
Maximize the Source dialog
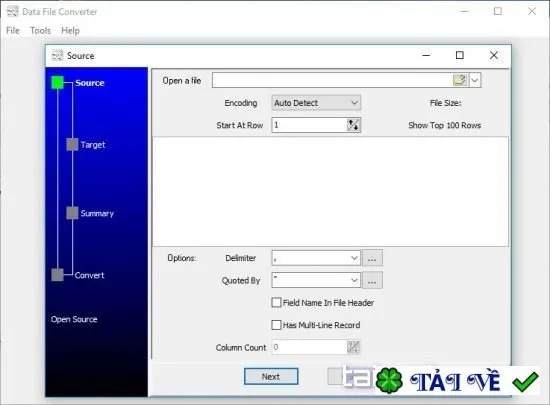460,55
